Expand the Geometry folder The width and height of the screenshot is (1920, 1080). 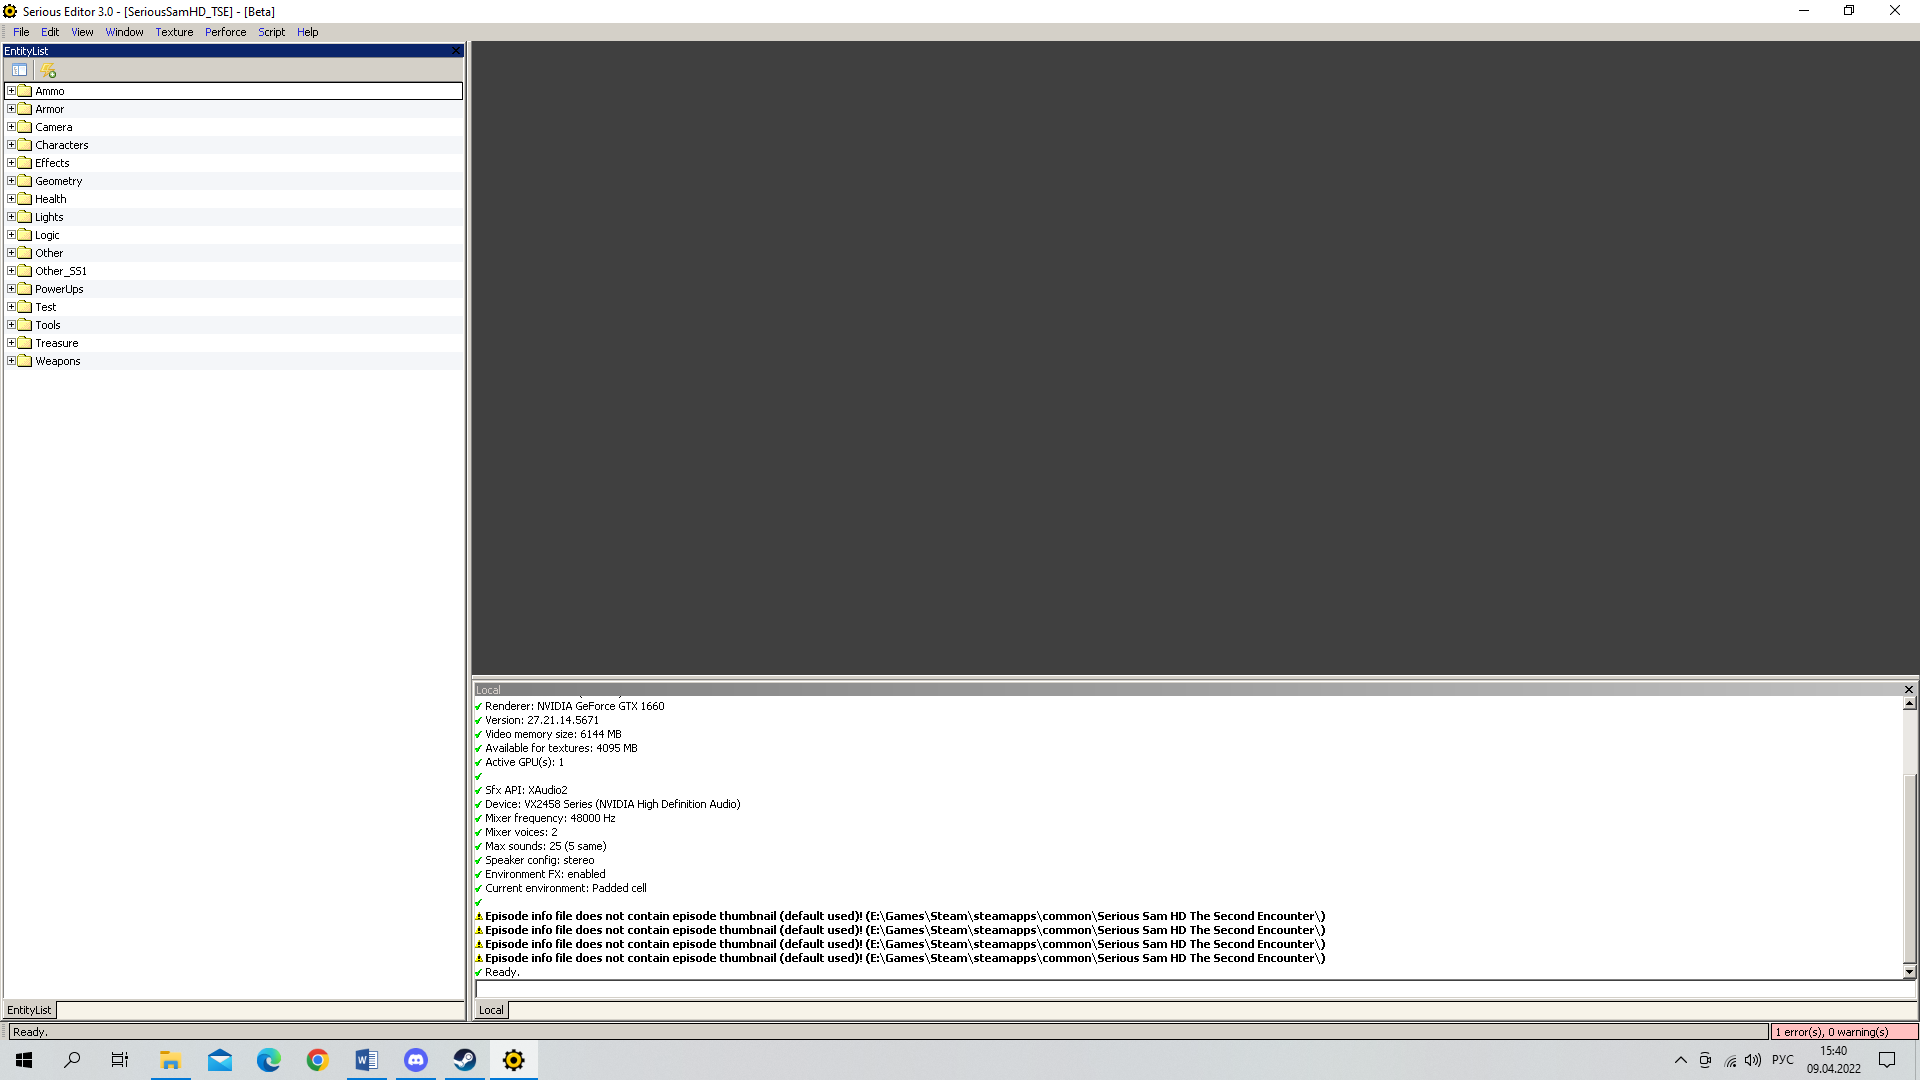pyautogui.click(x=11, y=181)
